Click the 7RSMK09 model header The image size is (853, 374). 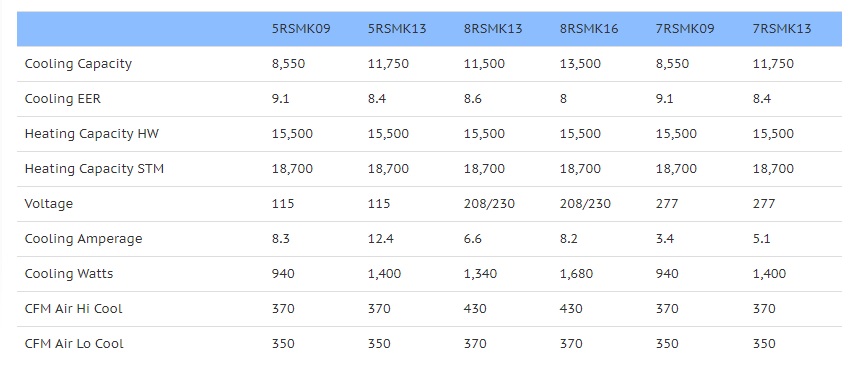click(x=685, y=29)
